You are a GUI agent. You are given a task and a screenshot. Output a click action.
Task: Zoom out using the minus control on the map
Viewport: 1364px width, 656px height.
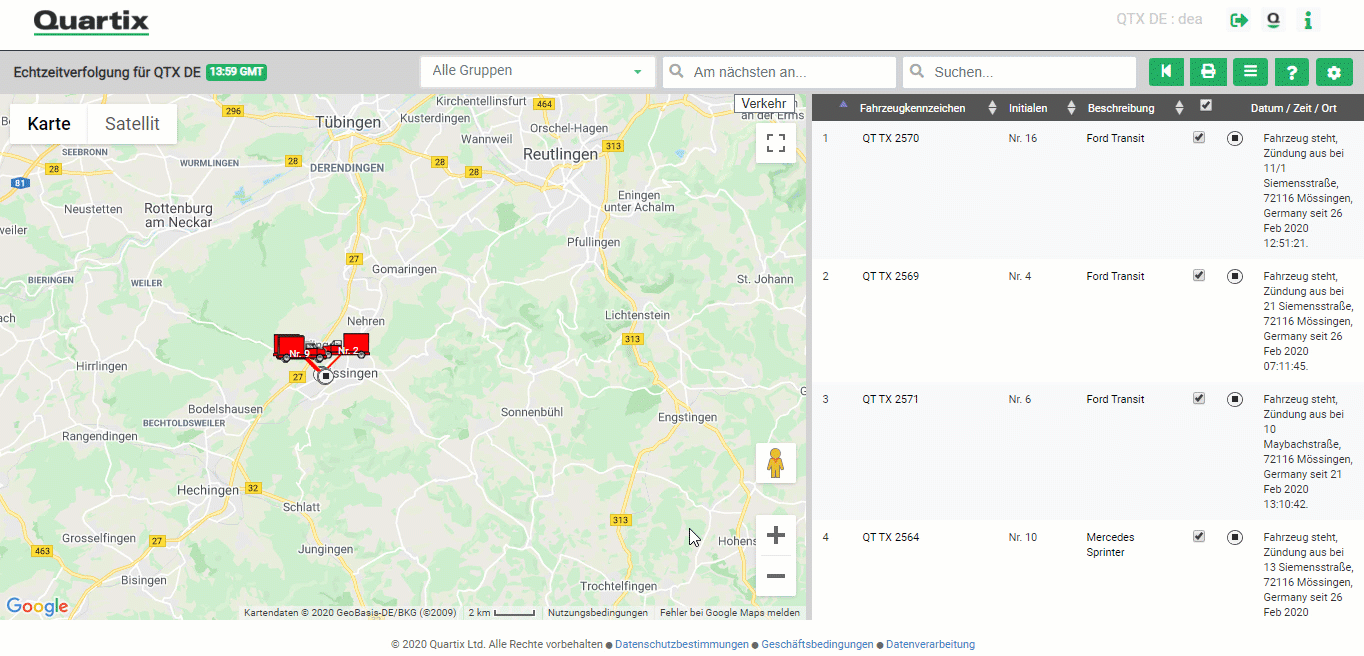click(776, 576)
